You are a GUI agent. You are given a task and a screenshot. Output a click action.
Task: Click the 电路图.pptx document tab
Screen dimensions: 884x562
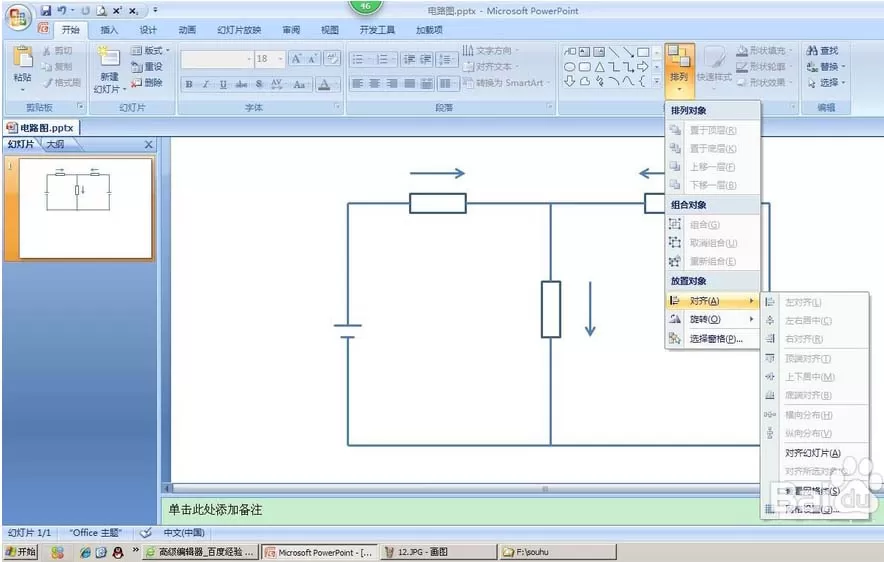[x=41, y=128]
